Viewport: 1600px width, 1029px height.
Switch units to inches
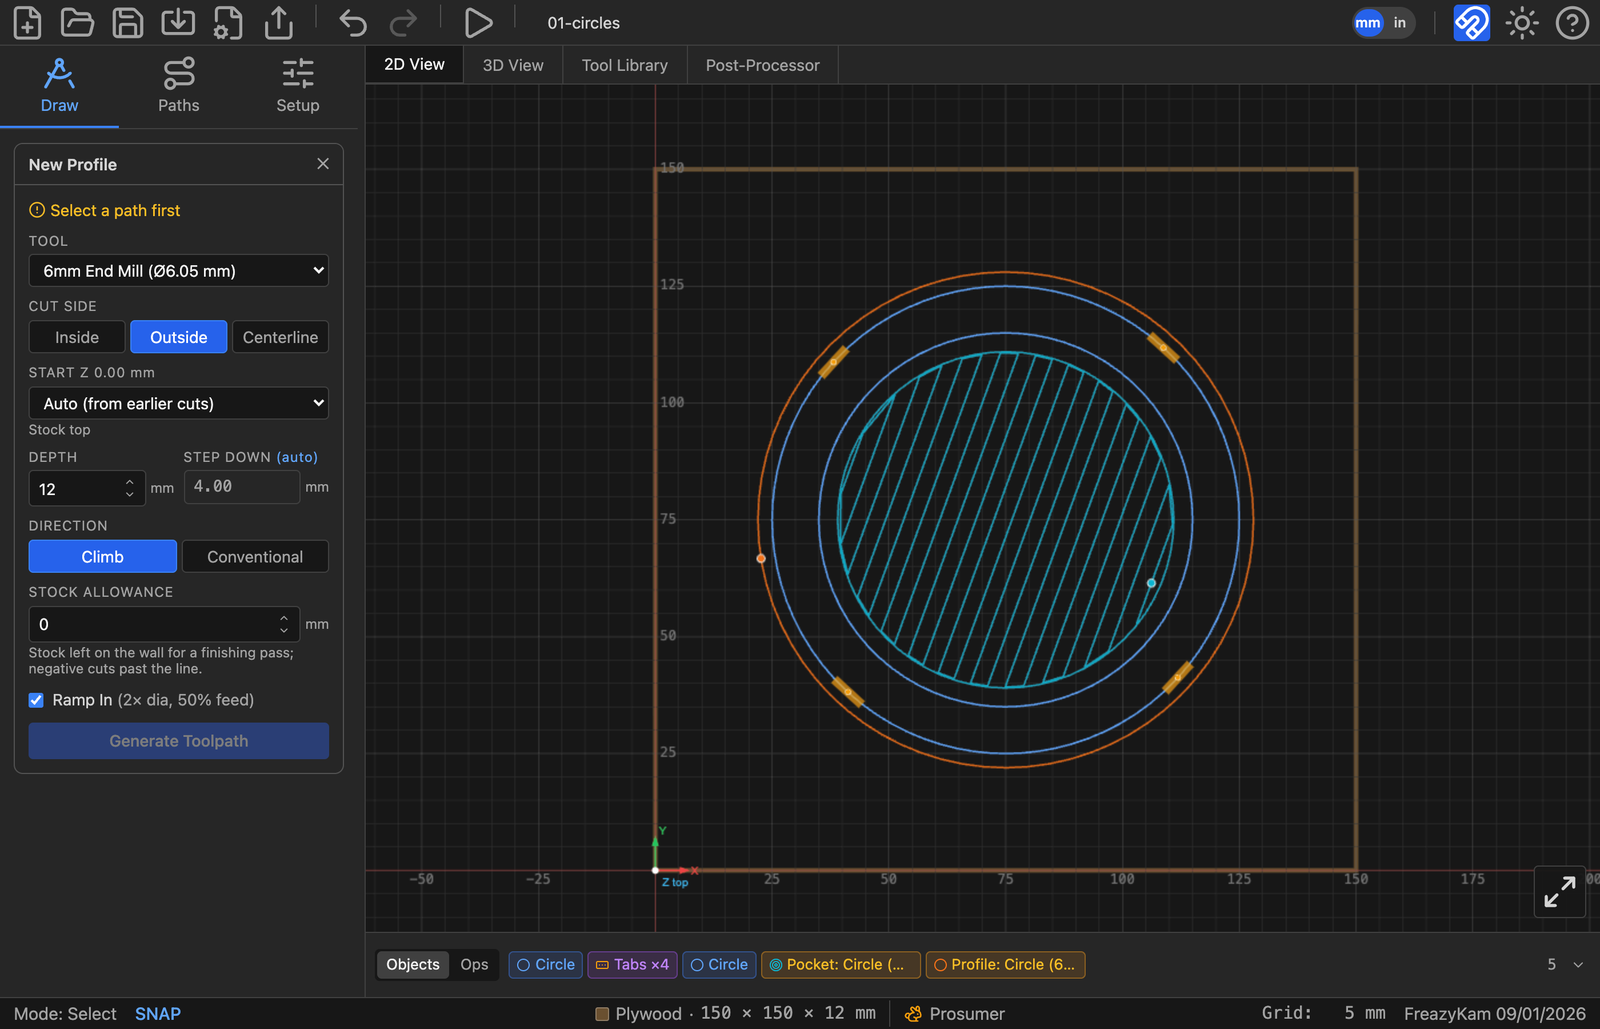click(1400, 22)
